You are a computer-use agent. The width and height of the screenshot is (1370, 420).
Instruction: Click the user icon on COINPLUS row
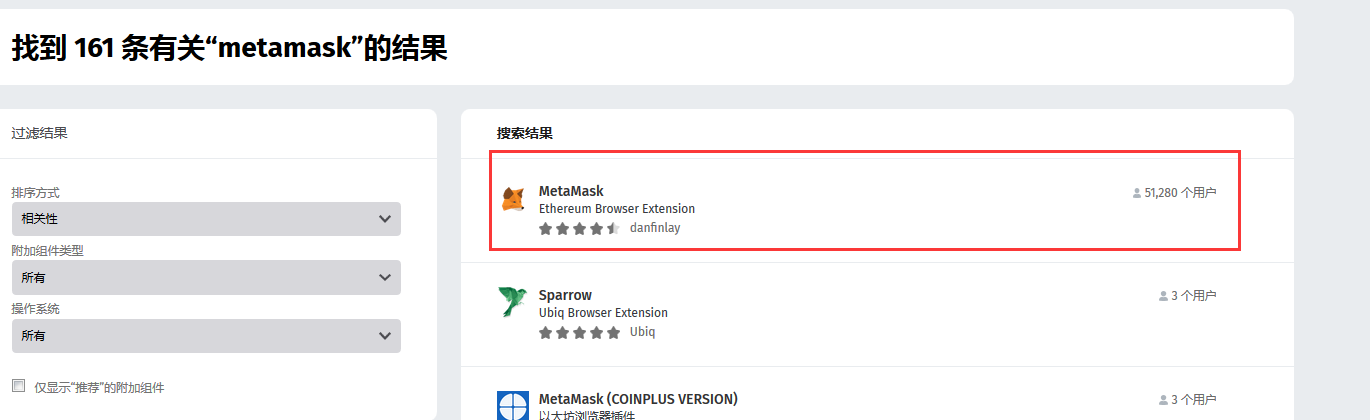[1162, 400]
